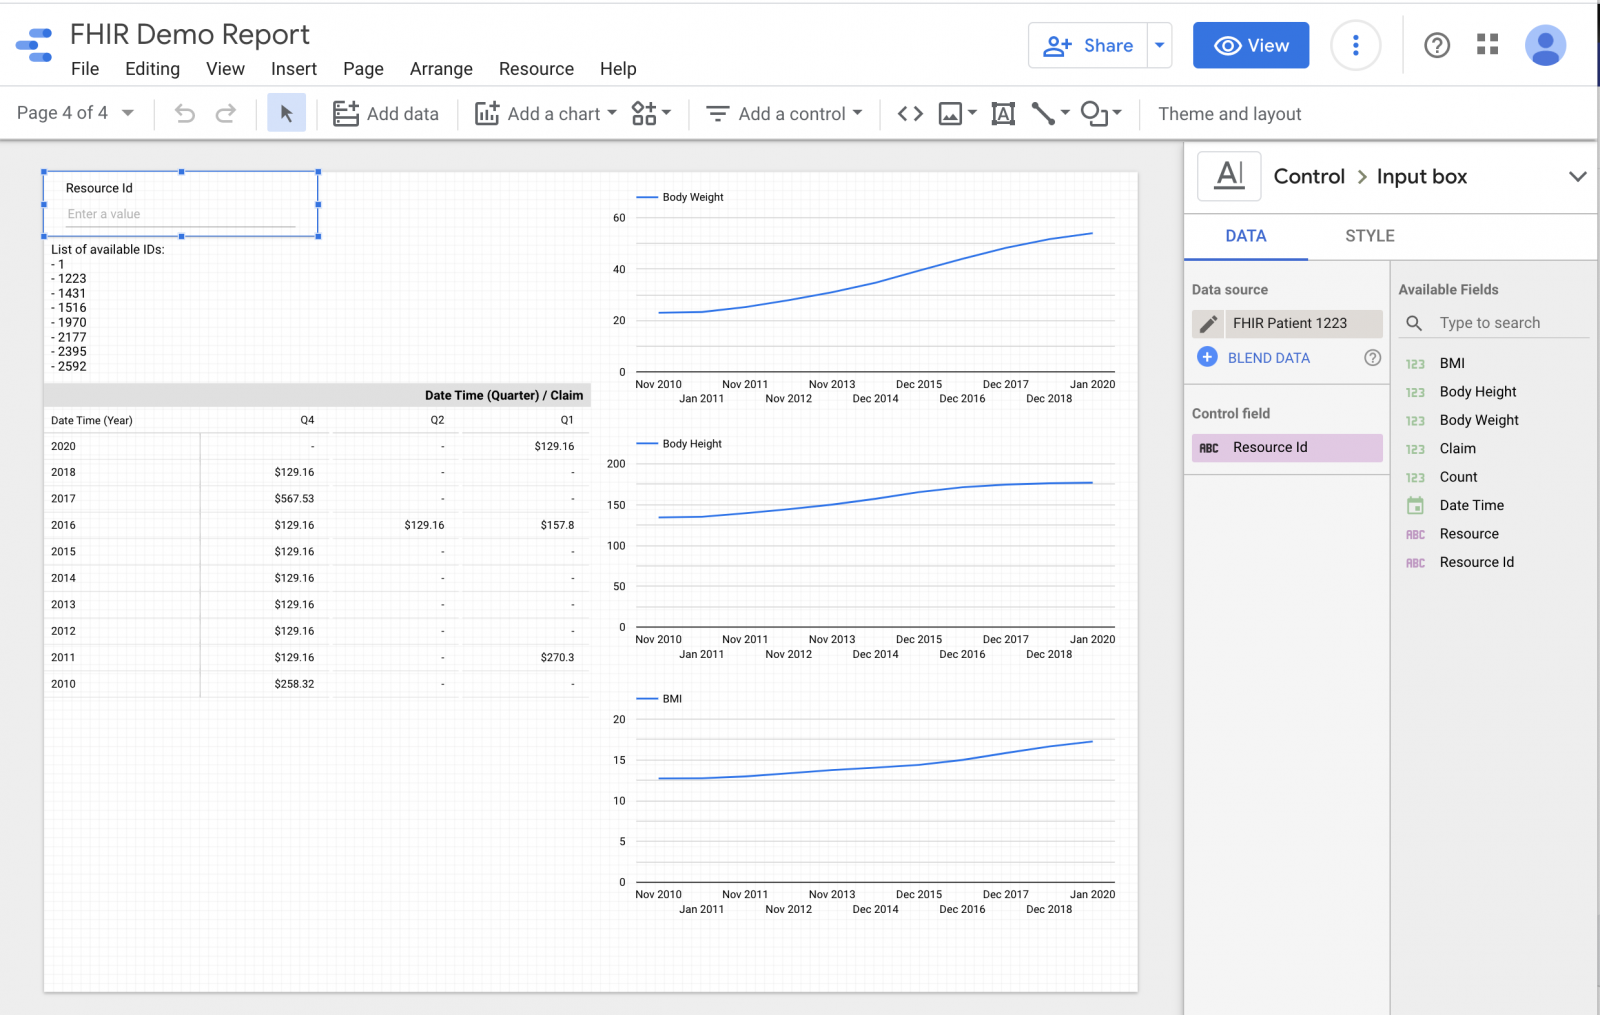Open the Arrange menu
This screenshot has height=1015, width=1600.
point(441,69)
